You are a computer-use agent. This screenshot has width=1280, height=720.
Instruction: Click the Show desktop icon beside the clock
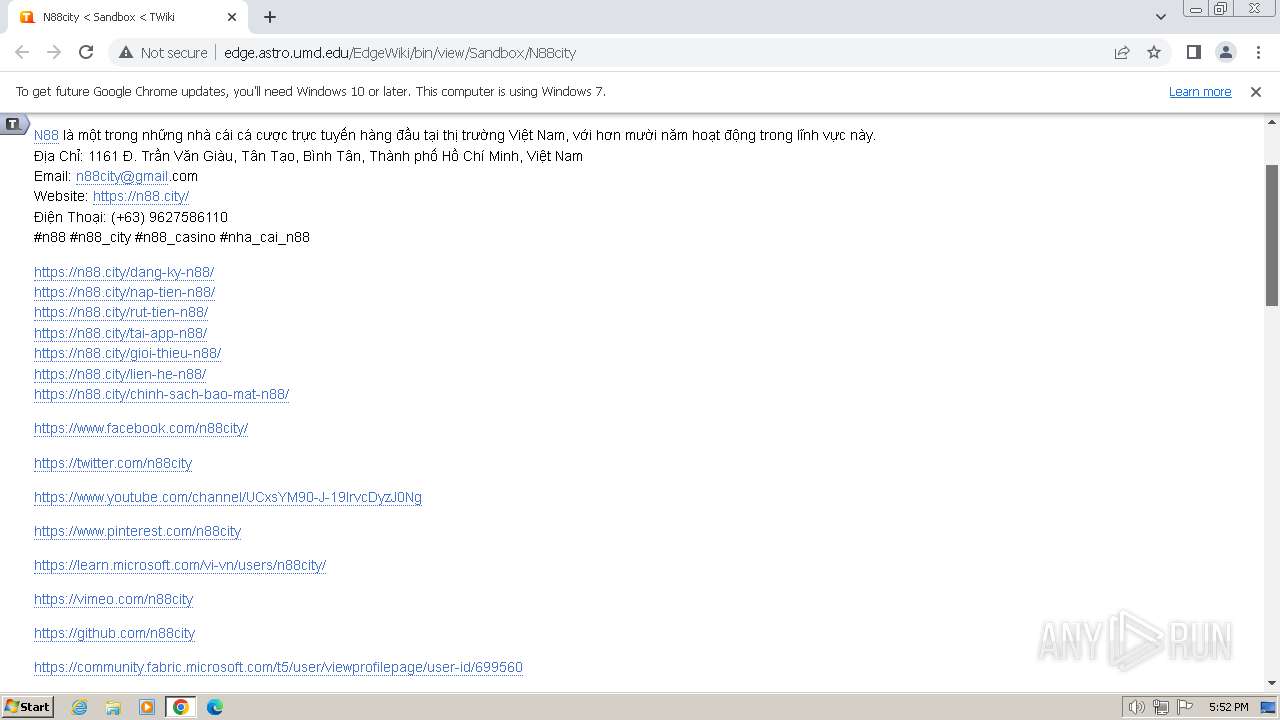coord(1269,707)
